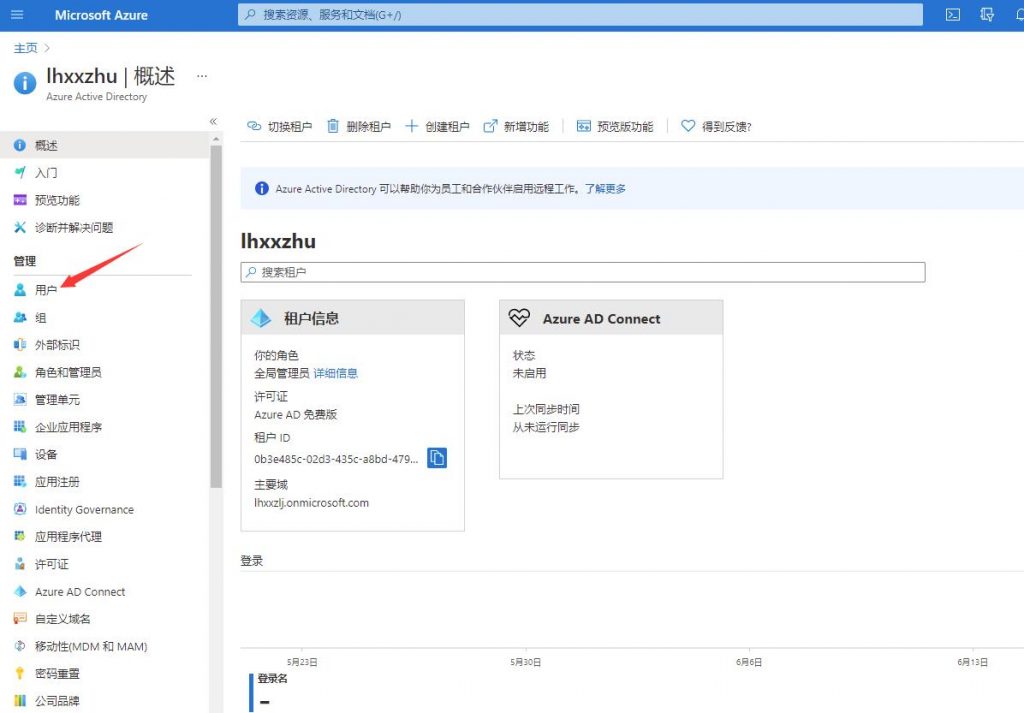The image size is (1024, 713).
Task: Focus the 搜索租户 search box
Action: coord(583,272)
